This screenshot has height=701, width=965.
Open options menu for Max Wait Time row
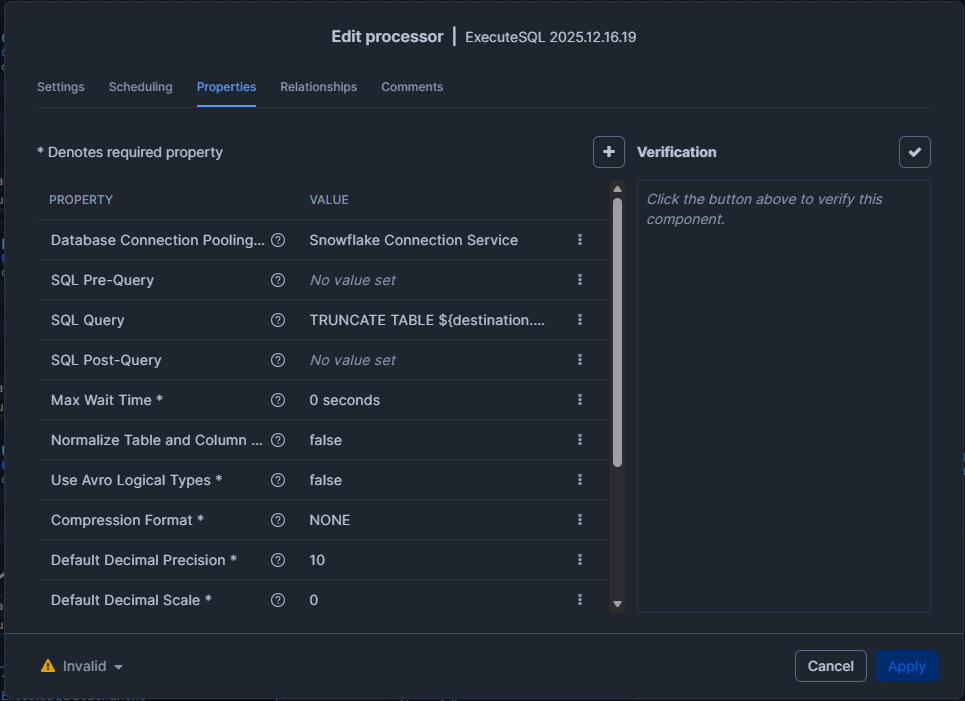(x=580, y=399)
